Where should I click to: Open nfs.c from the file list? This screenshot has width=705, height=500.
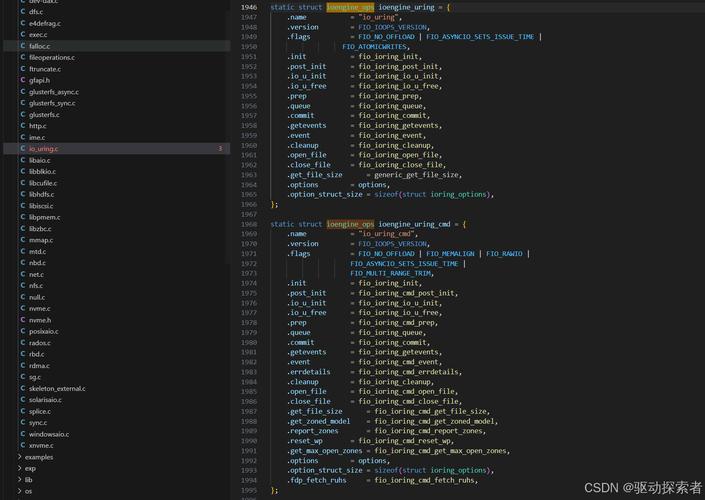[36, 286]
